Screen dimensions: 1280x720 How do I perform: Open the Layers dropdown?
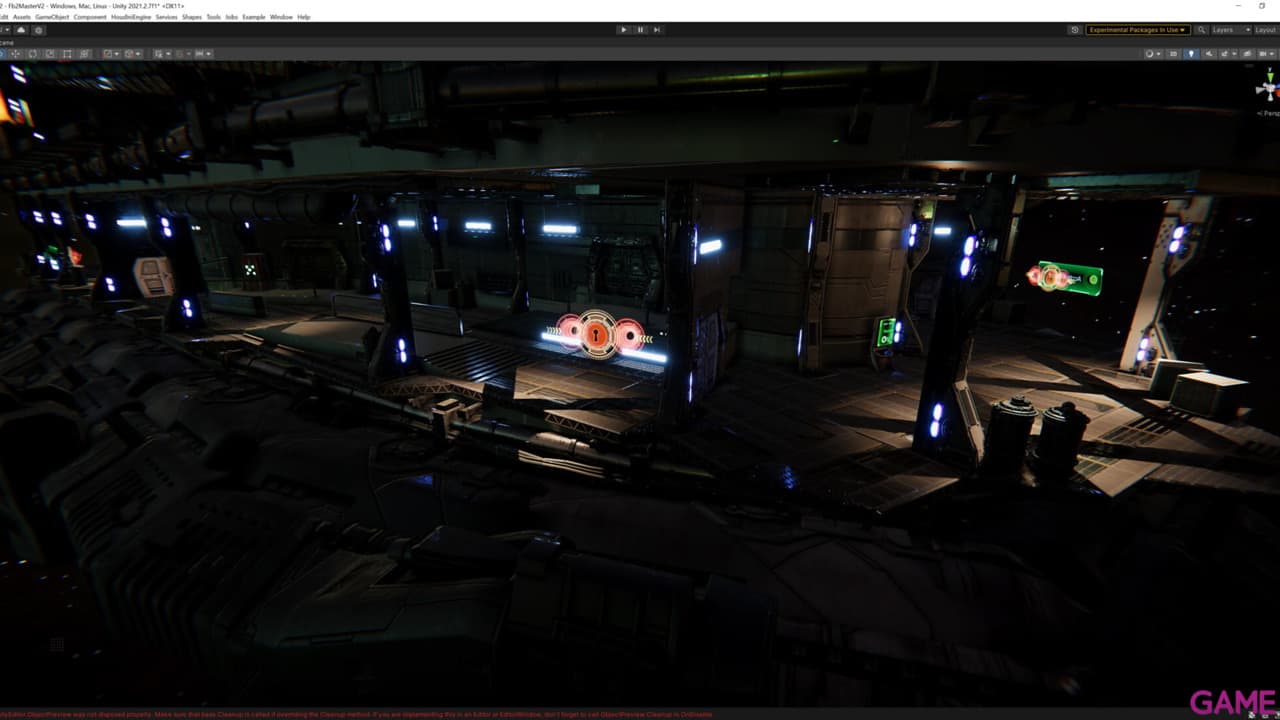pos(1230,30)
